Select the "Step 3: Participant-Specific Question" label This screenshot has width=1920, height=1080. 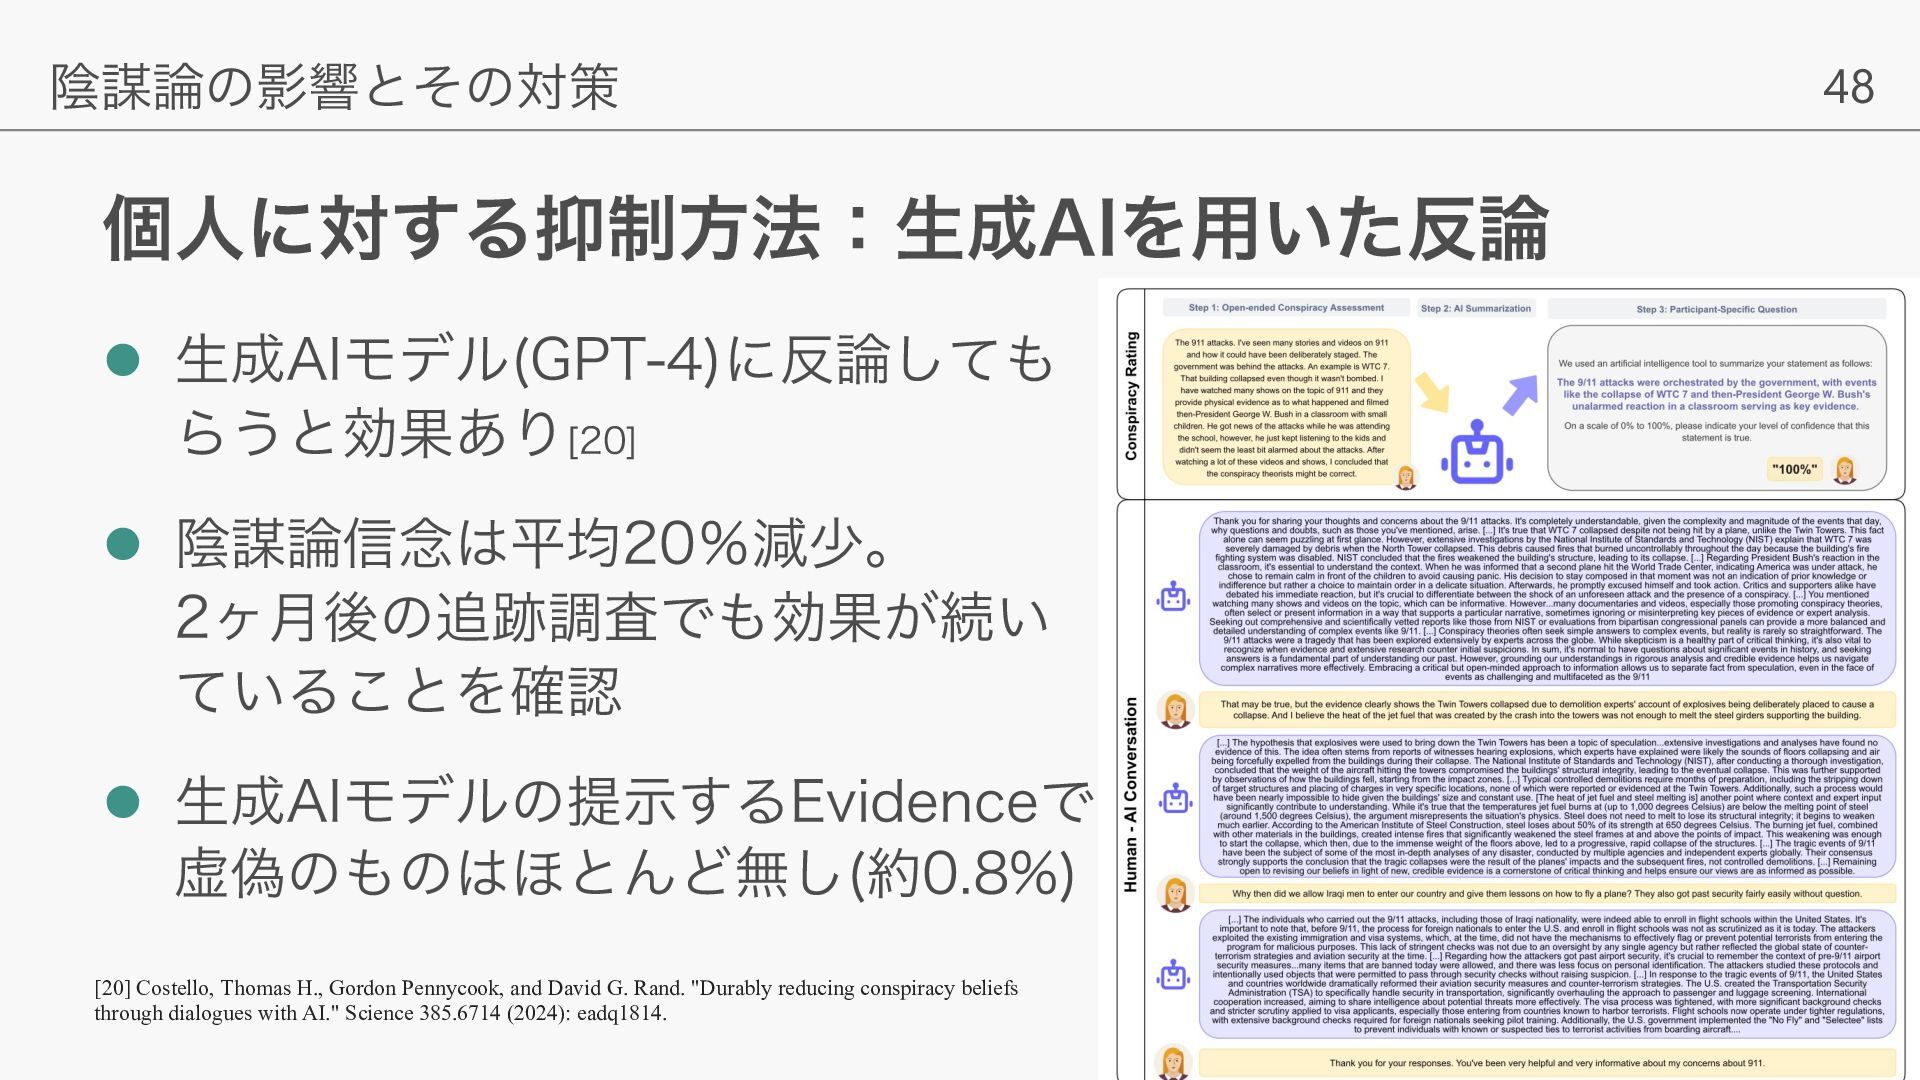click(x=1715, y=309)
